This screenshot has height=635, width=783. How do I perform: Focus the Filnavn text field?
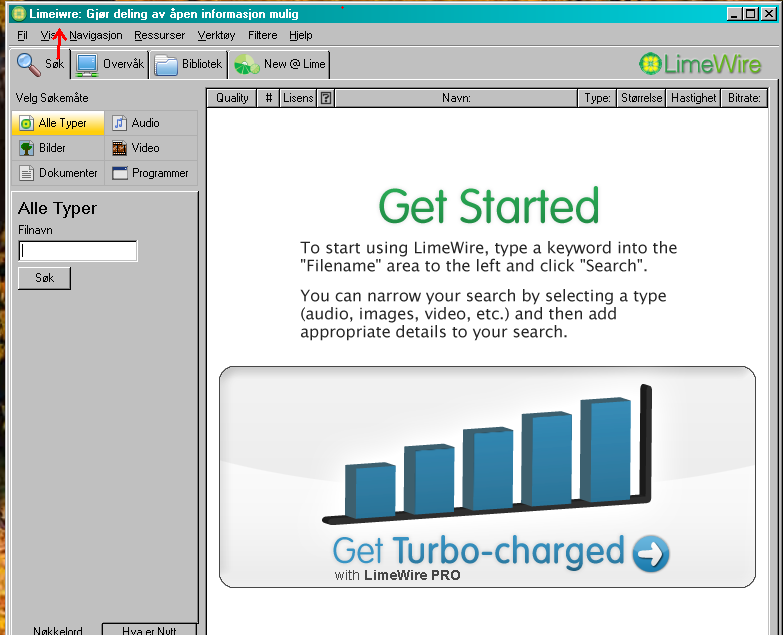pos(78,251)
